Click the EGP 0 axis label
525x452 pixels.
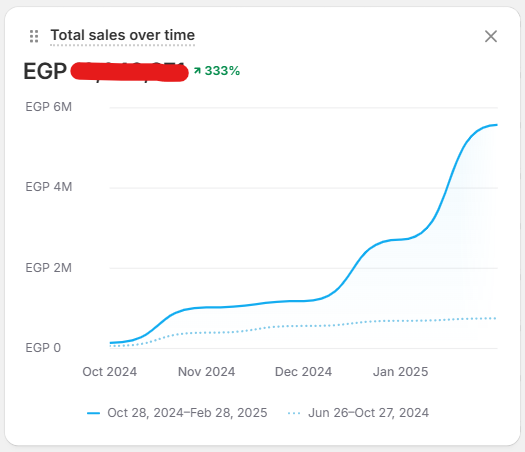(x=43, y=348)
